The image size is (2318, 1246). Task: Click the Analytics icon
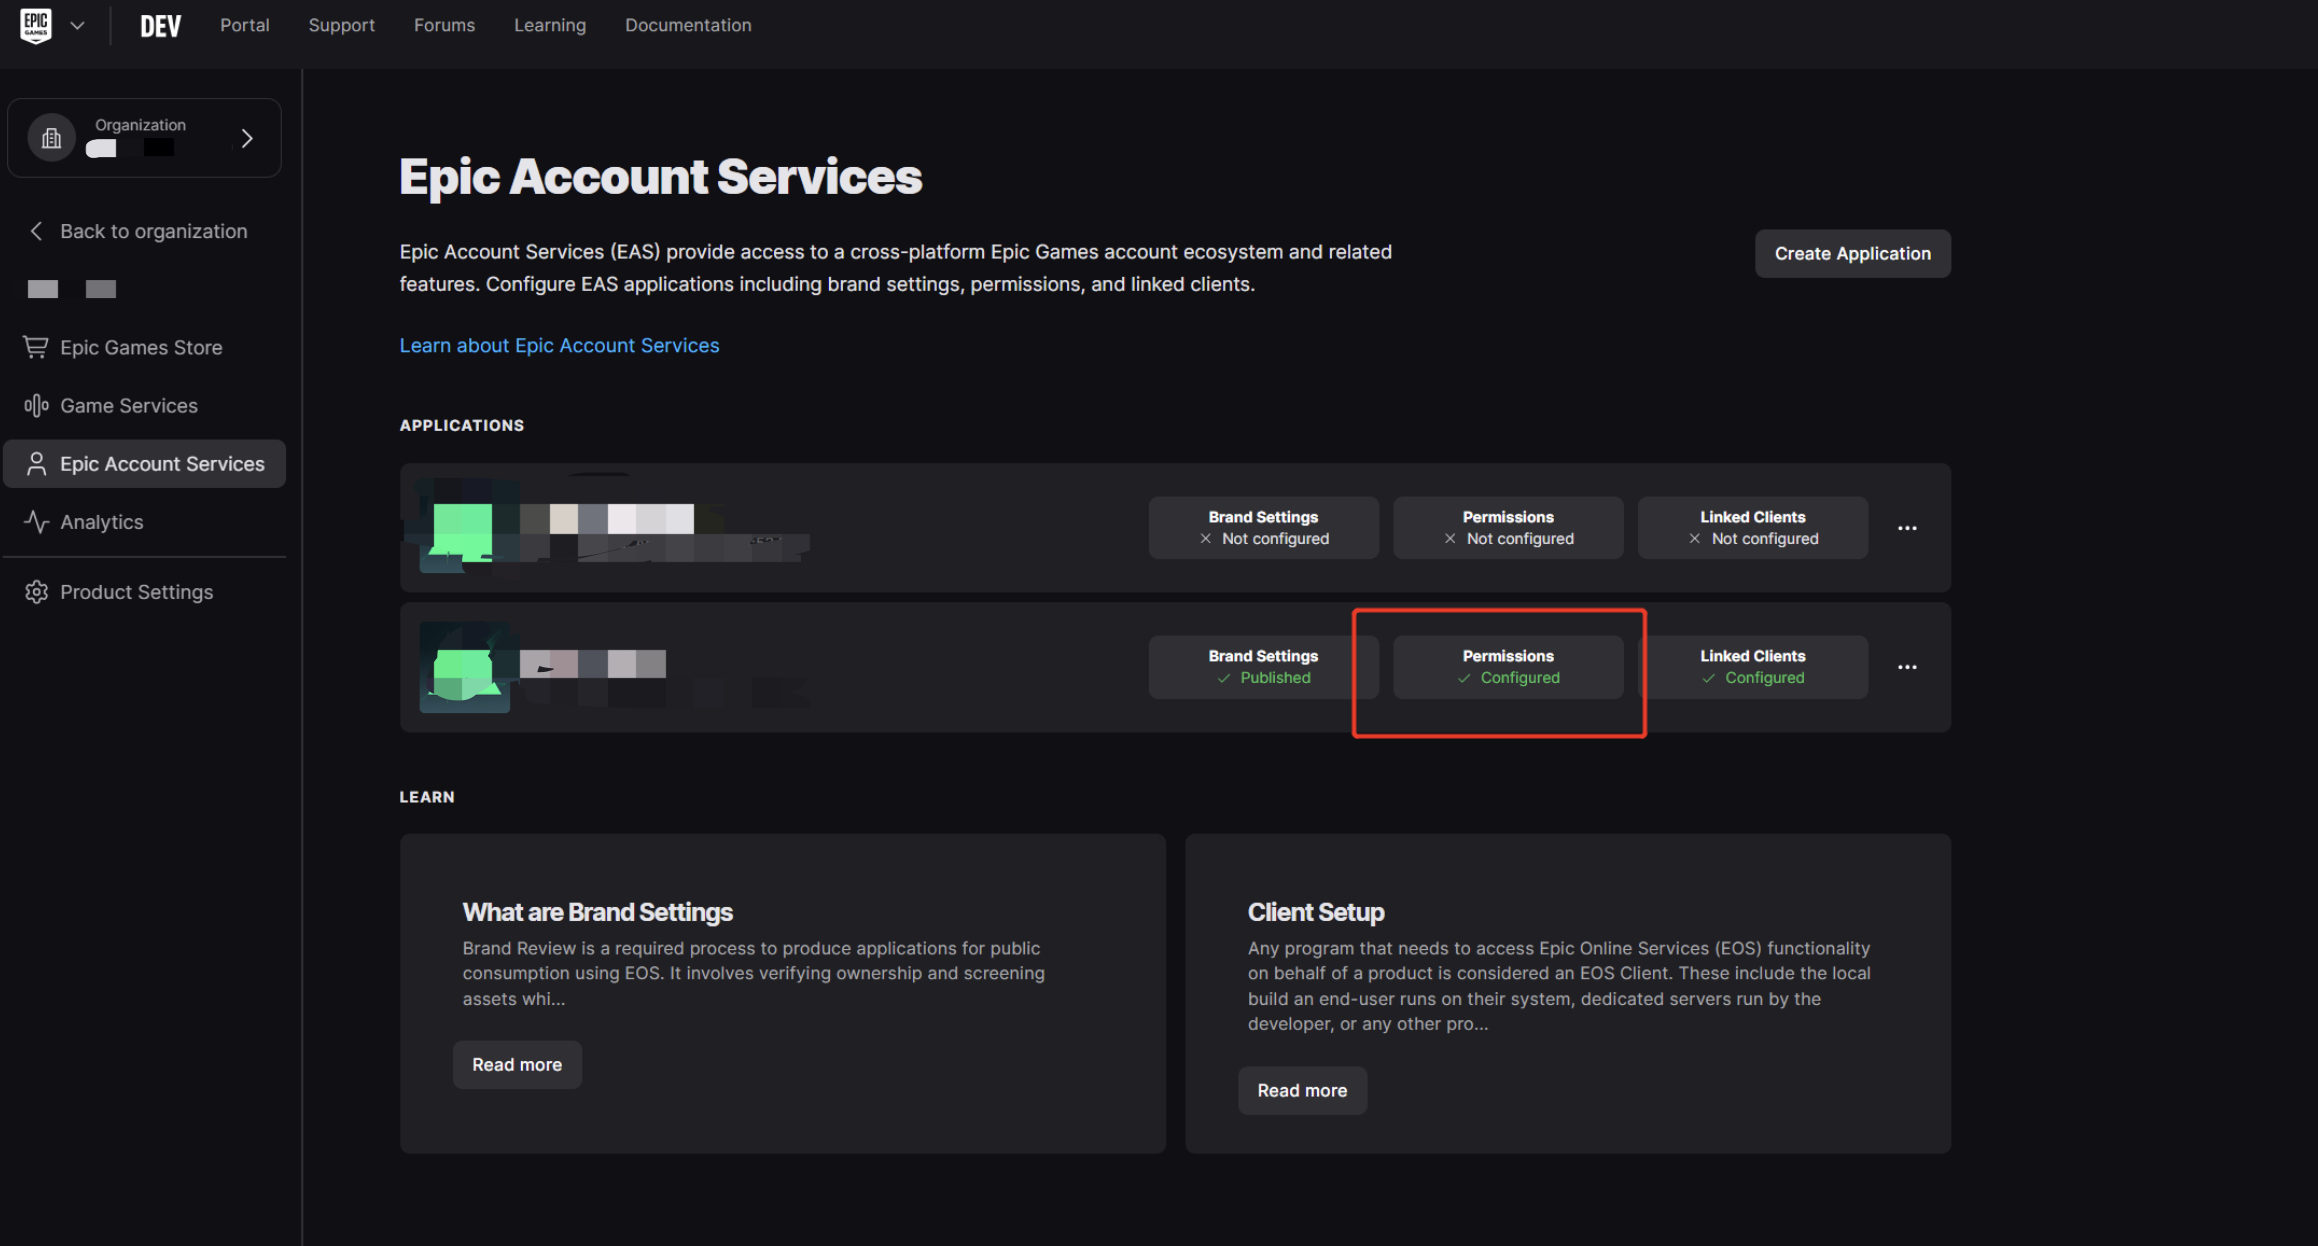(x=37, y=520)
